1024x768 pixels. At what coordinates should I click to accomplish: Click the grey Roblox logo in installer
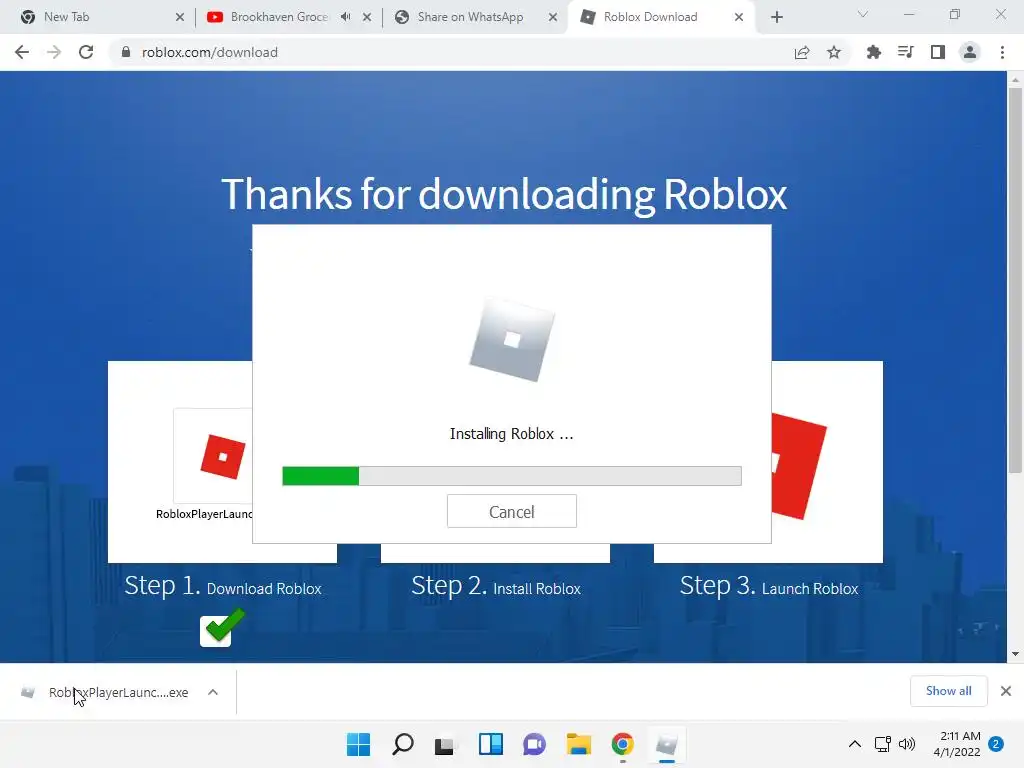[512, 339]
